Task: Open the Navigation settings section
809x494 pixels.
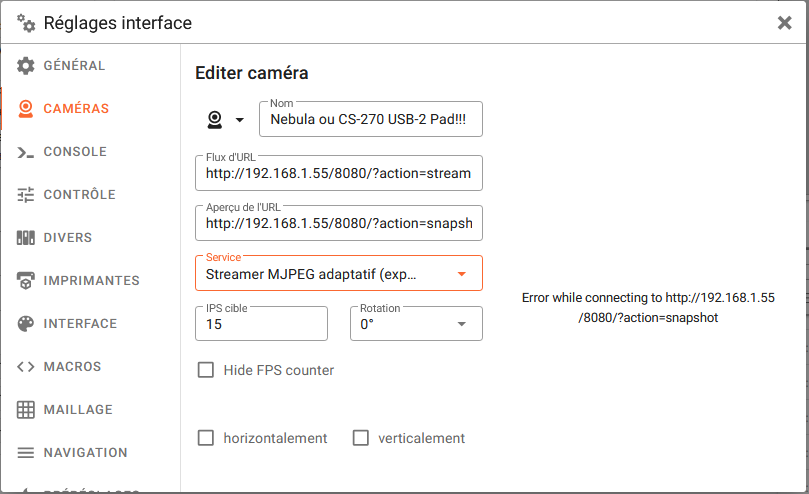Action: point(85,453)
